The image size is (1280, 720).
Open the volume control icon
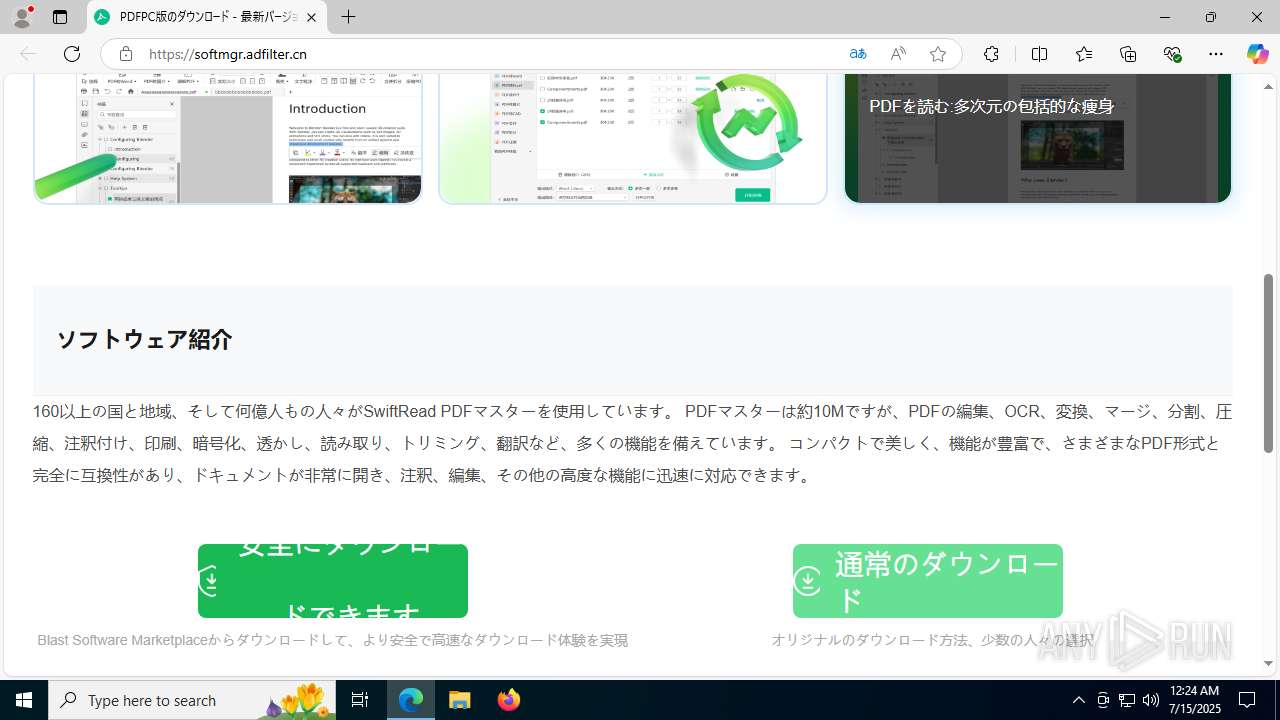pos(1151,700)
